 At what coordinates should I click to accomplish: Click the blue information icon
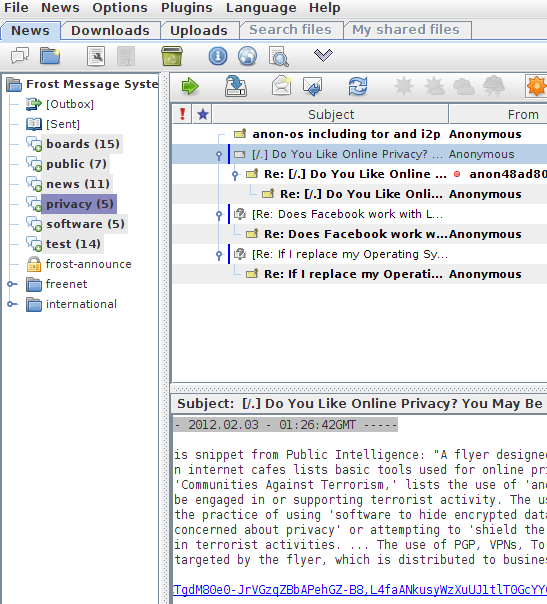pos(218,56)
